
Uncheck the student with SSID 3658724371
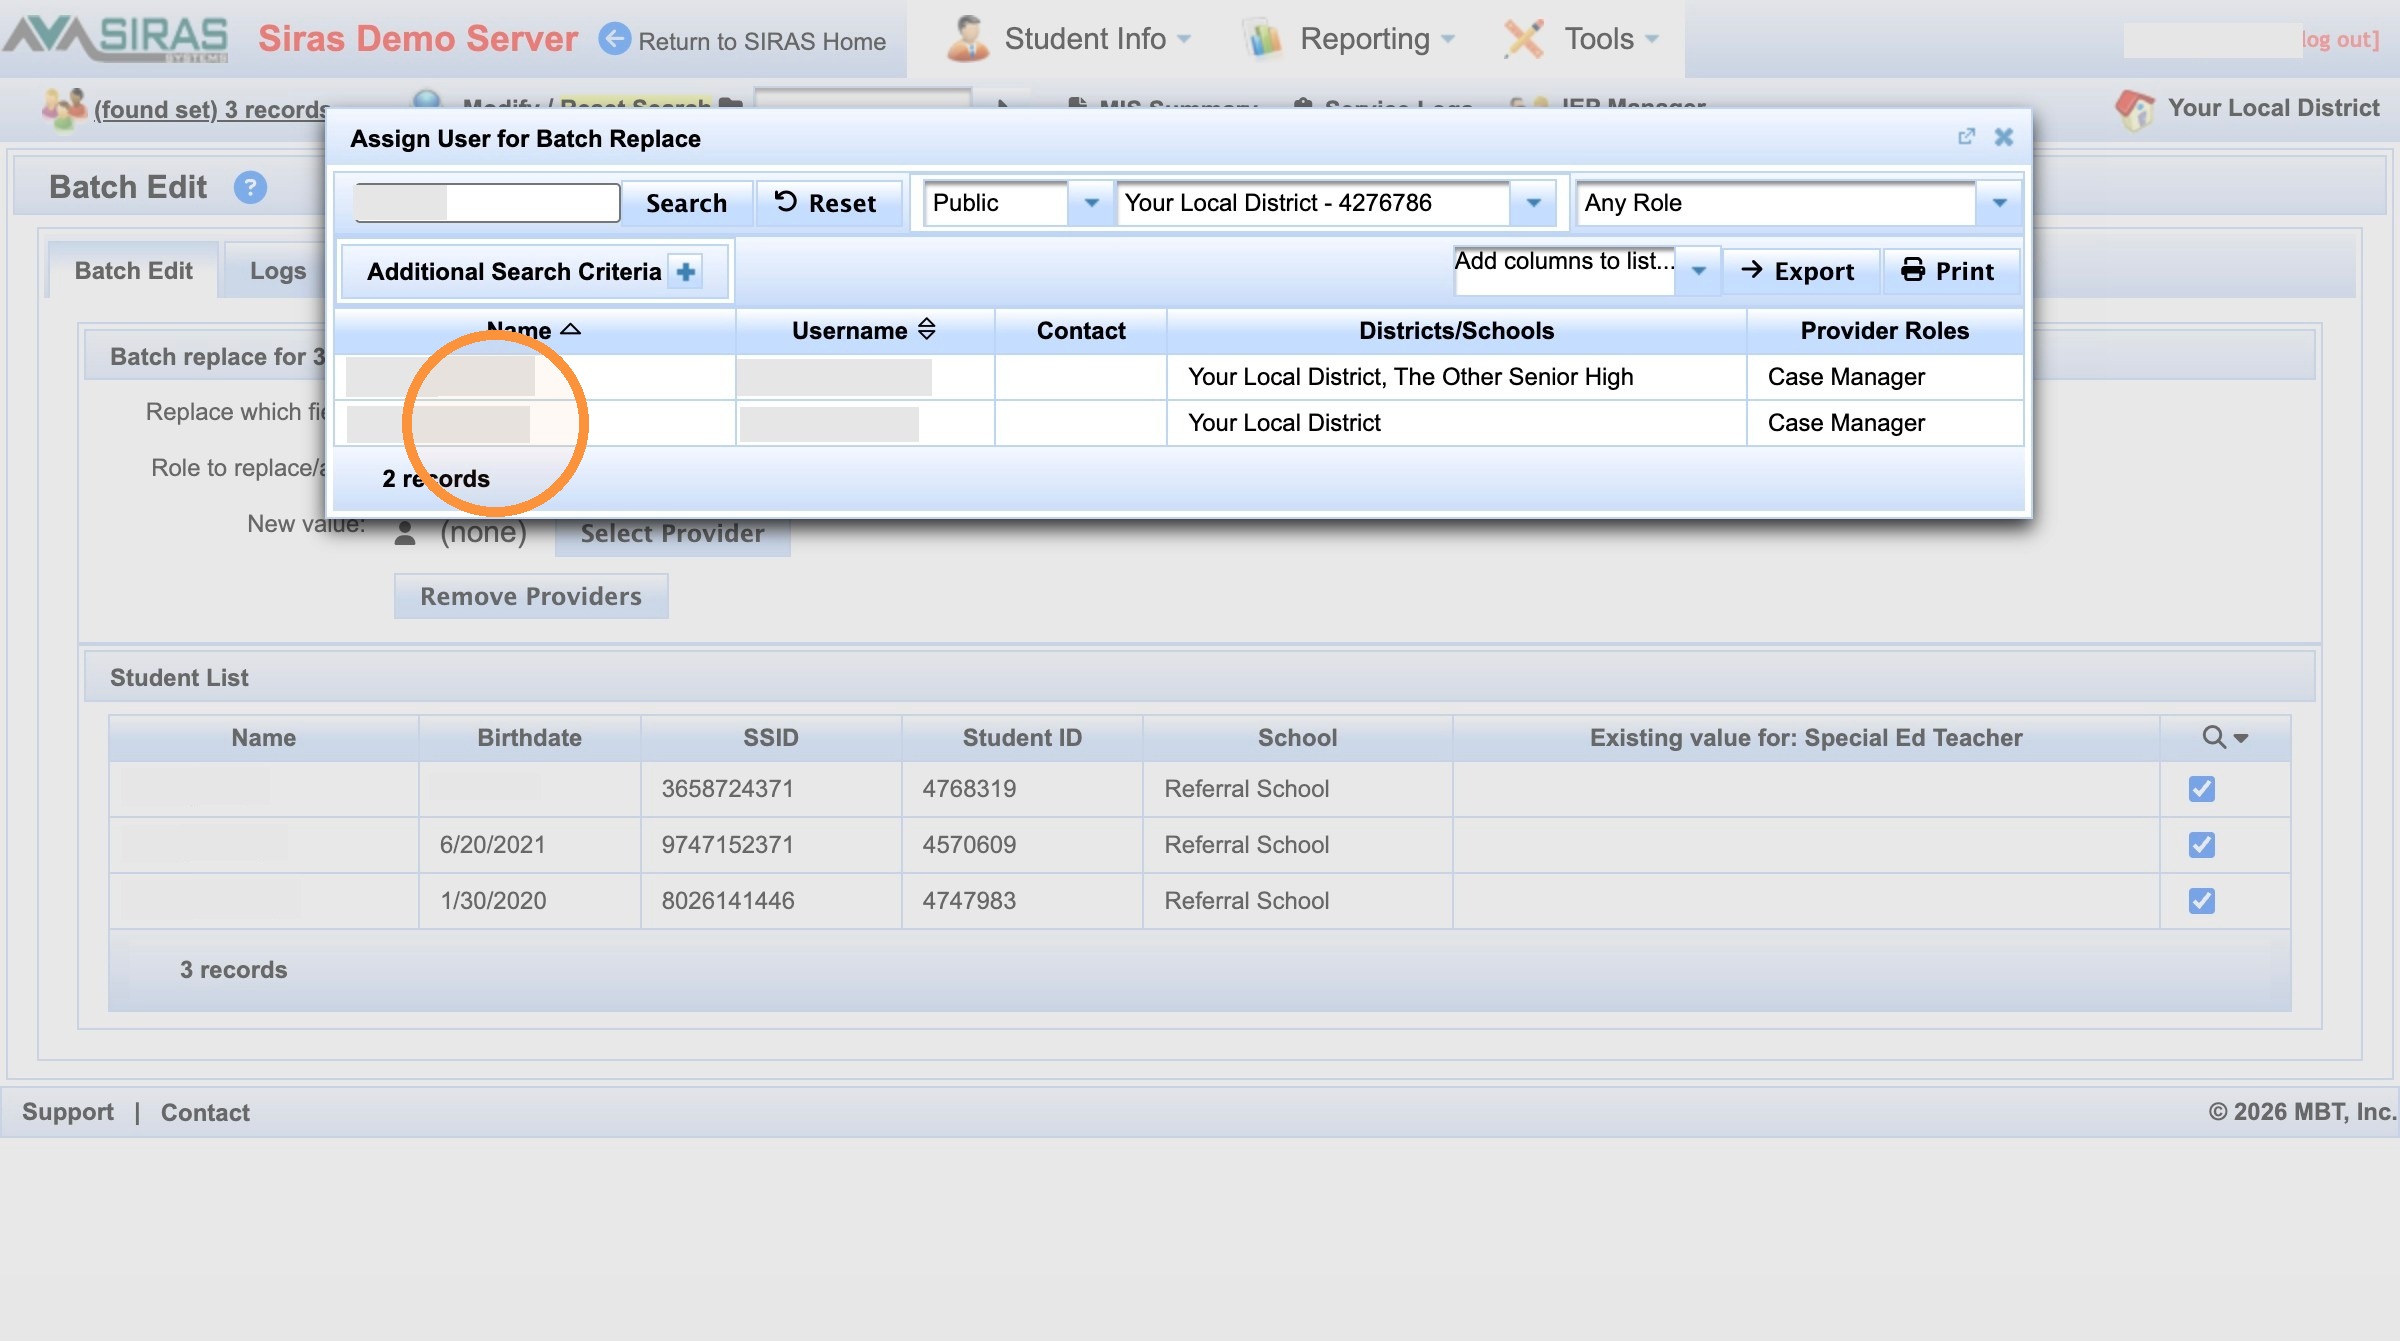pyautogui.click(x=2201, y=789)
